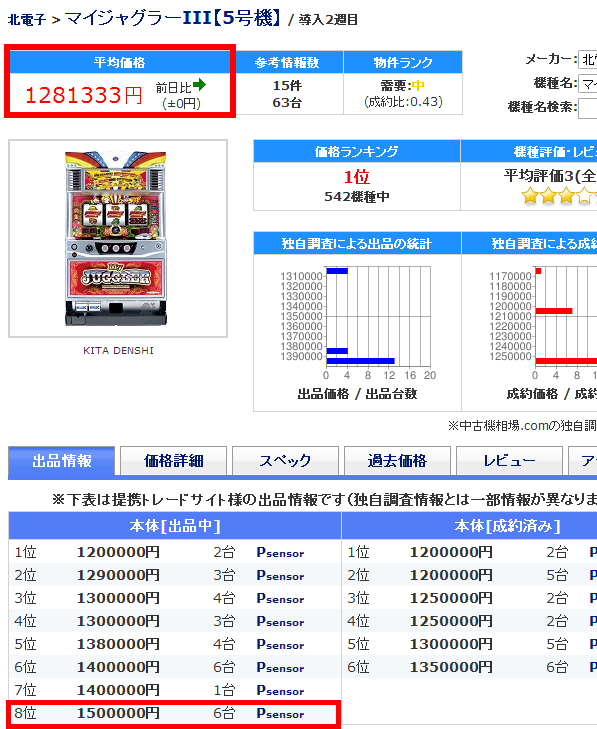Open the 北電子 maker link in the breadcrumb

click(x=27, y=20)
